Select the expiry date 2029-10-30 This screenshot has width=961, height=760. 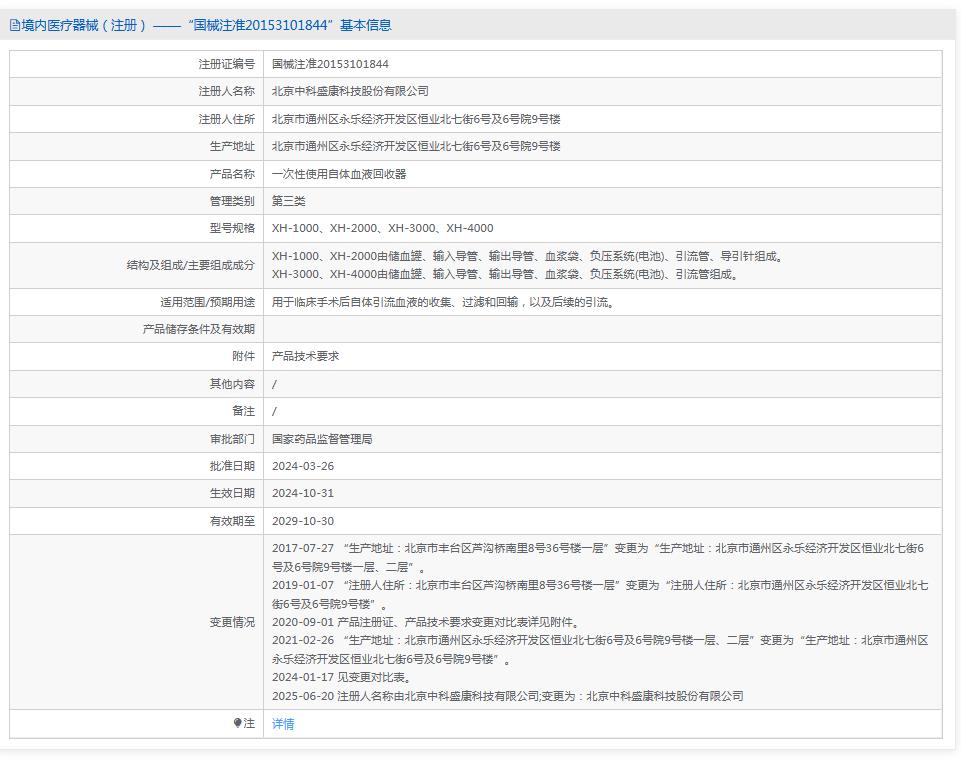(x=304, y=520)
